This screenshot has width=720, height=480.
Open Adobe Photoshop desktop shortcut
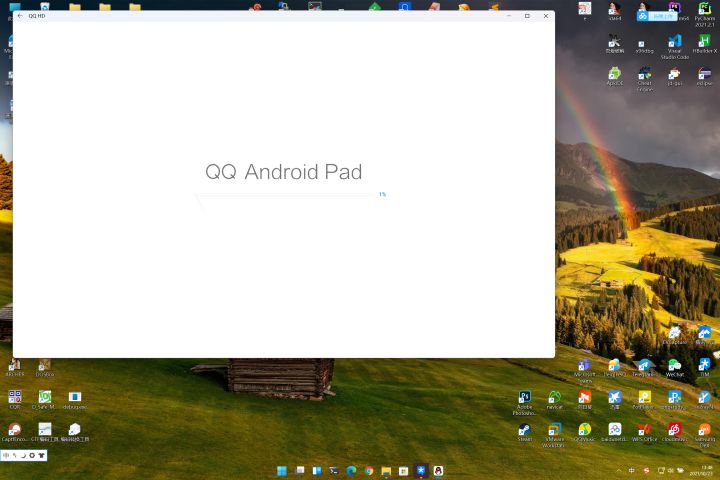(524, 398)
